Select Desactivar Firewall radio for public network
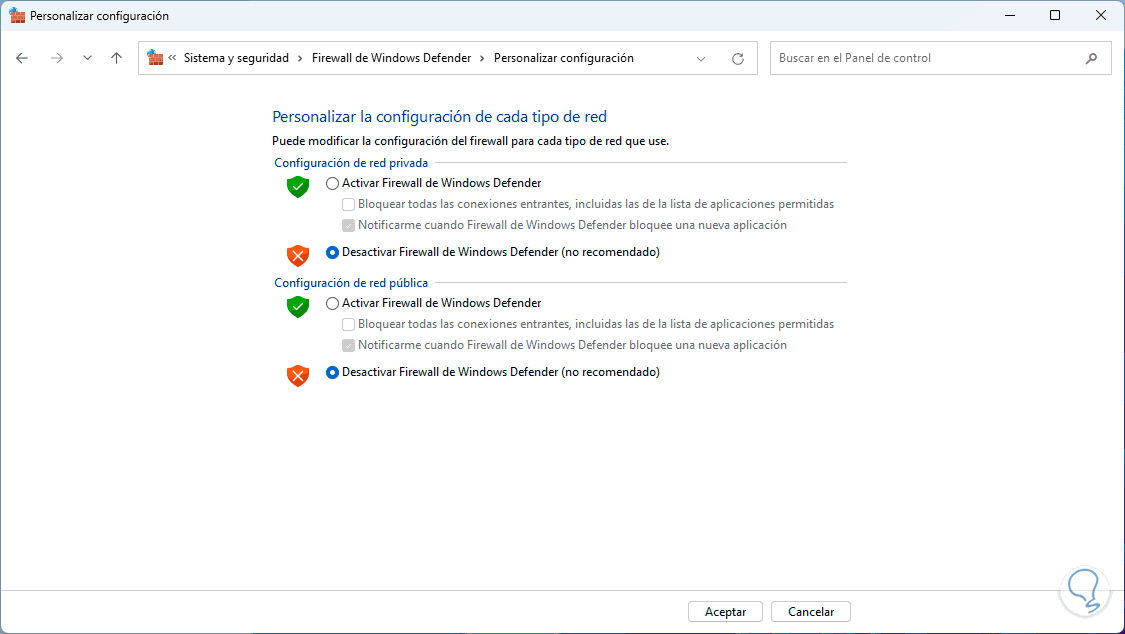The width and height of the screenshot is (1125, 634). (x=332, y=372)
